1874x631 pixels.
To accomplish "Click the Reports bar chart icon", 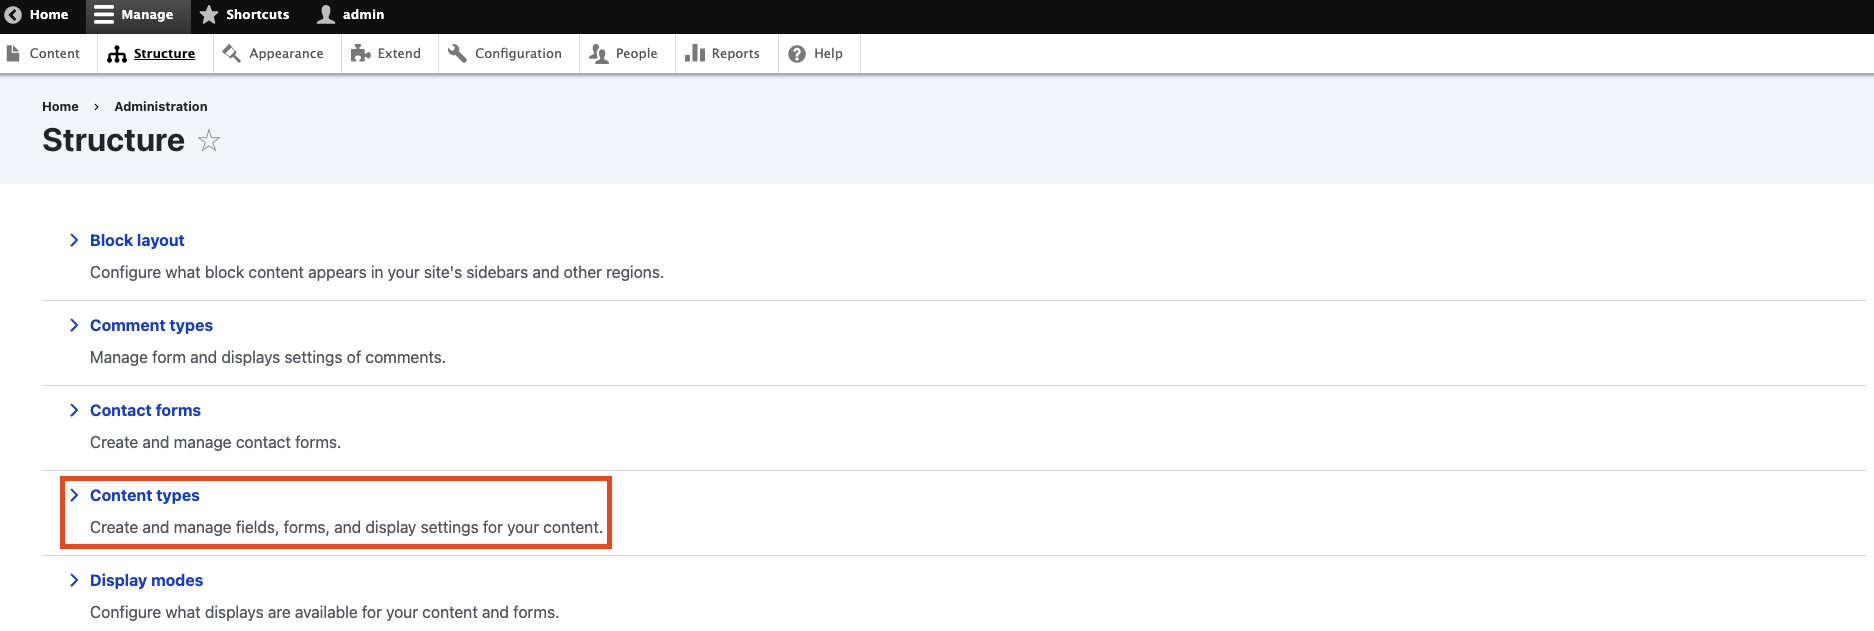I will pyautogui.click(x=695, y=53).
